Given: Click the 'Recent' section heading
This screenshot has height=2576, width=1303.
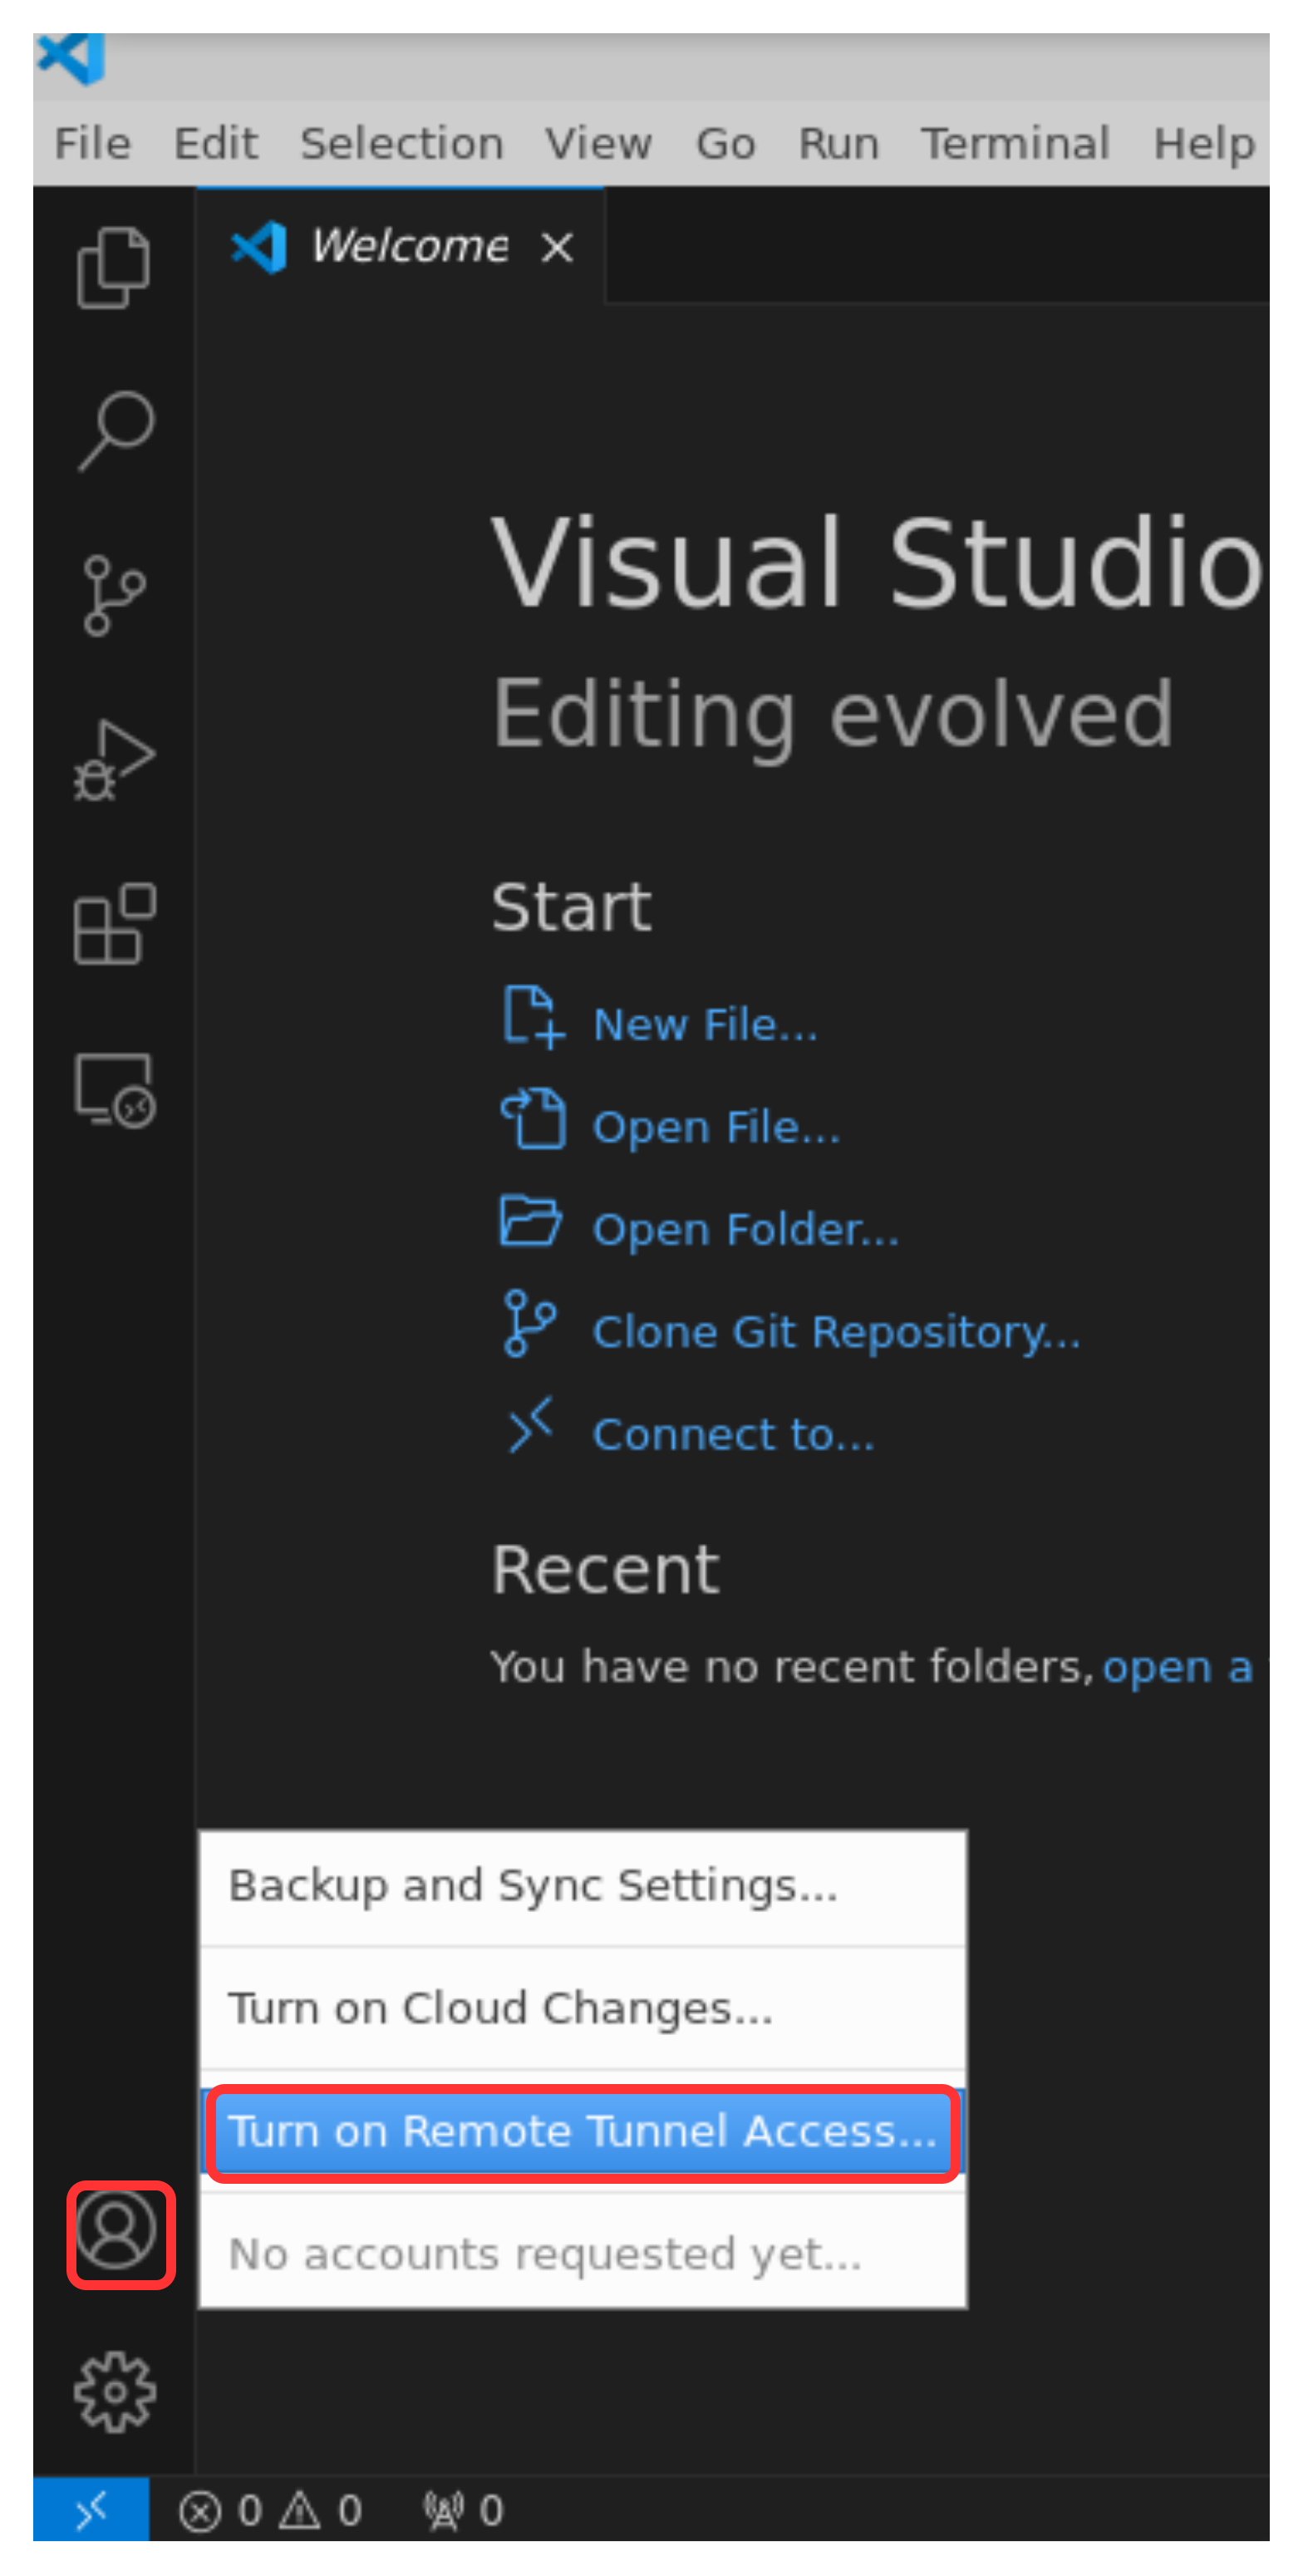Looking at the screenshot, I should pos(605,1569).
